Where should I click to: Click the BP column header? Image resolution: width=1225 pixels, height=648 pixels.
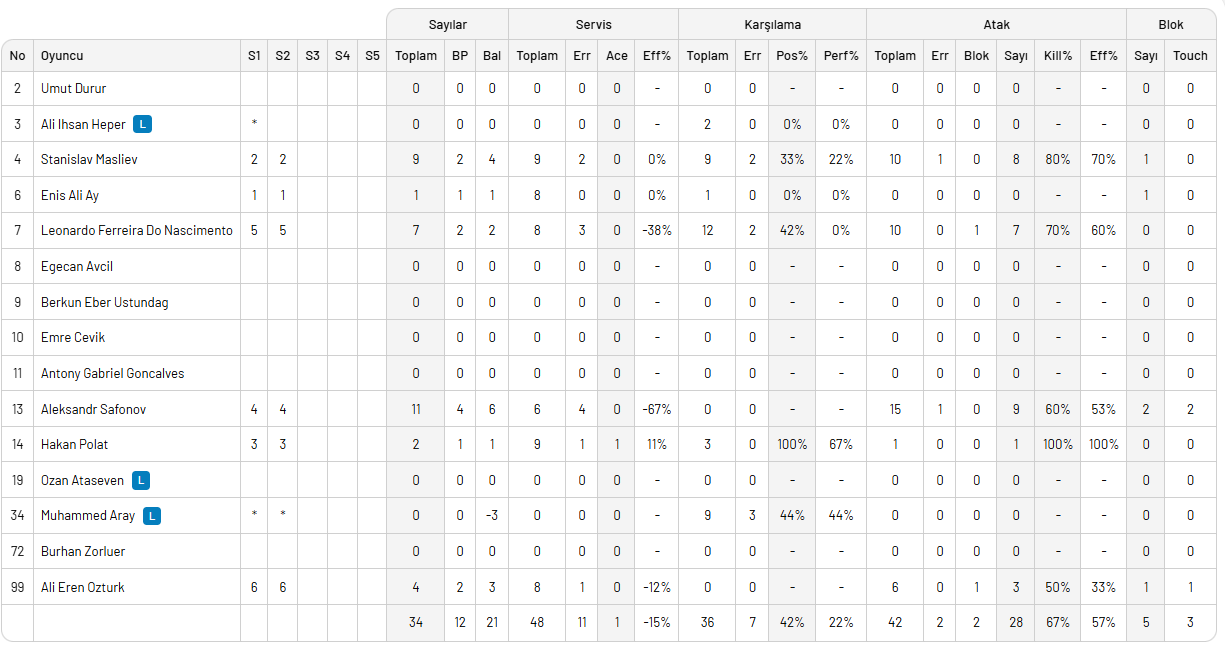pos(460,56)
